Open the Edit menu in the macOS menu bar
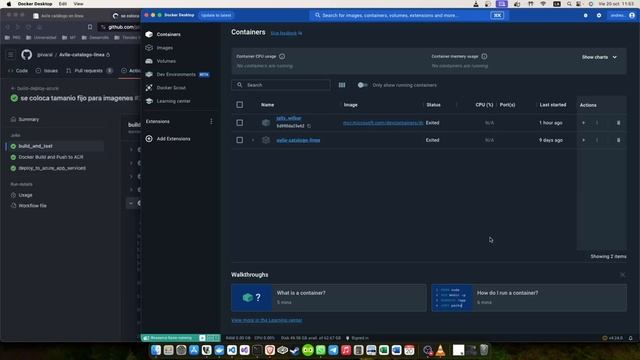This screenshot has width=640, height=360. 62,4
